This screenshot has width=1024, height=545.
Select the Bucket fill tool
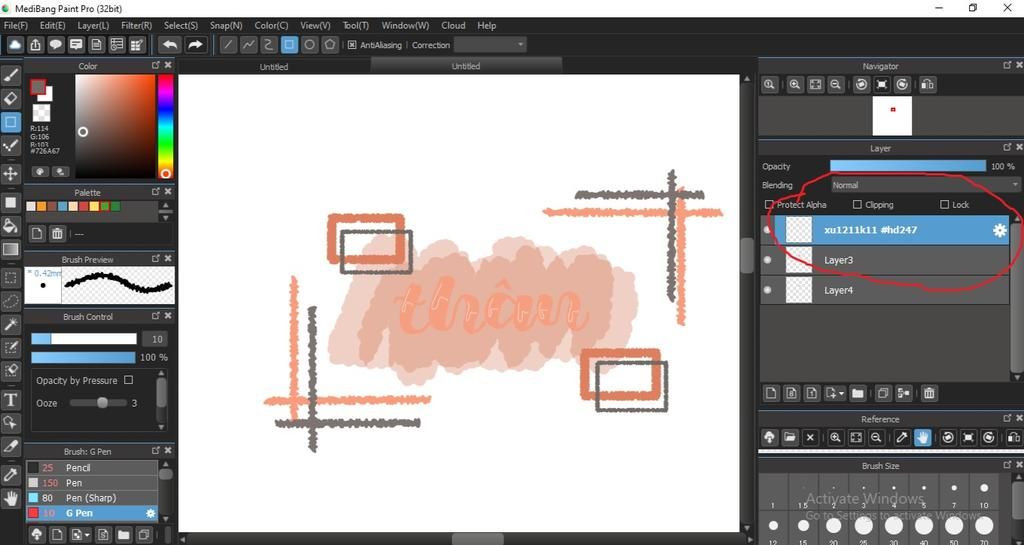10,226
